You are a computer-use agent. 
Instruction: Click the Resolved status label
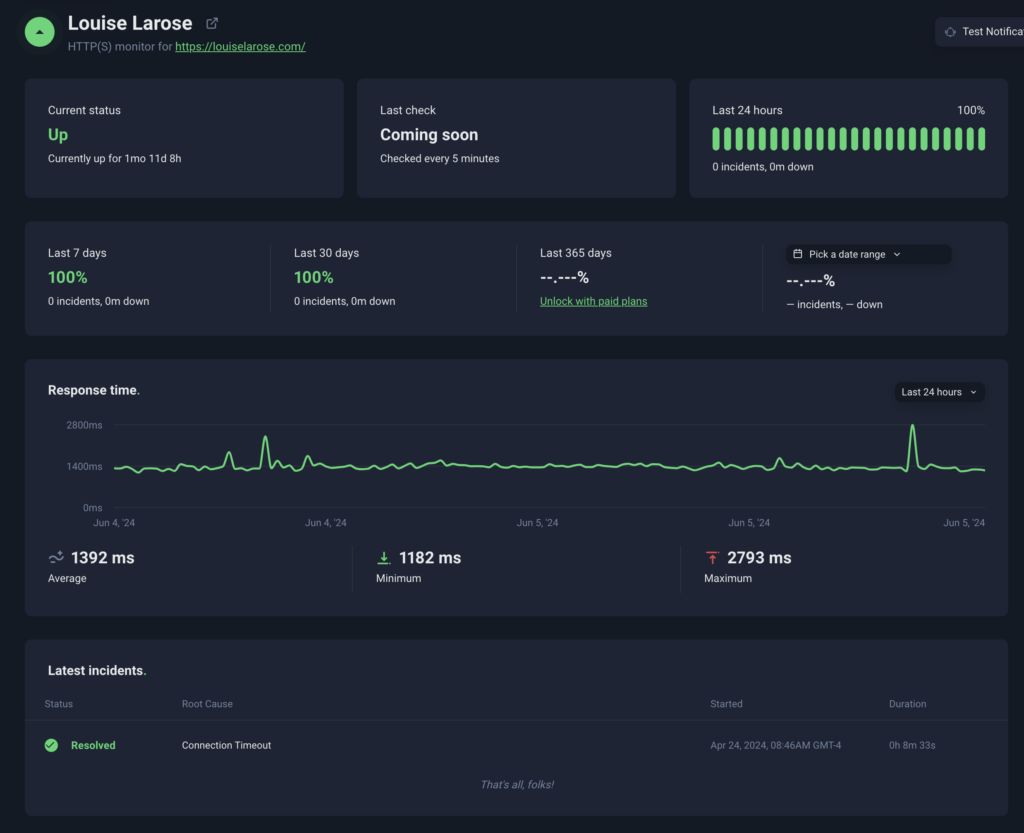click(93, 745)
